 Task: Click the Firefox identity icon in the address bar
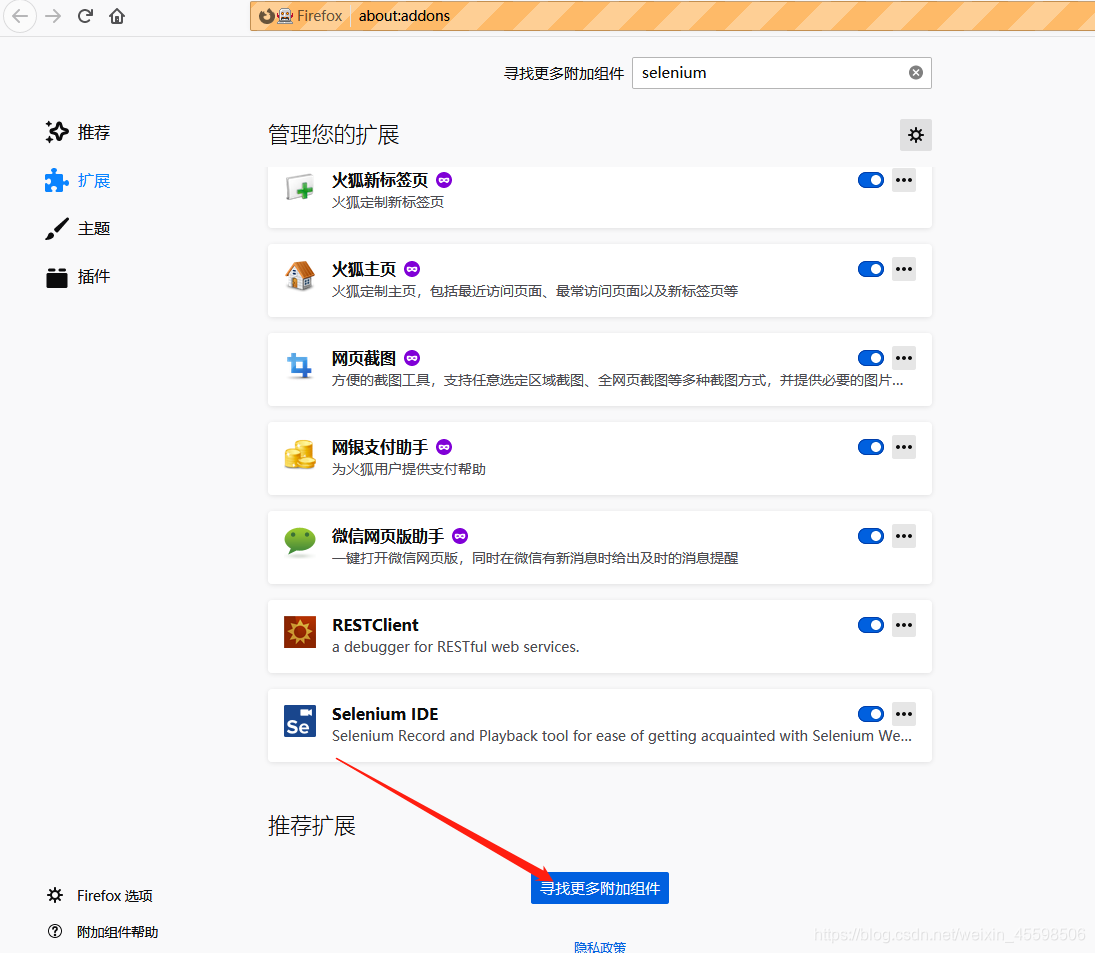(x=266, y=16)
